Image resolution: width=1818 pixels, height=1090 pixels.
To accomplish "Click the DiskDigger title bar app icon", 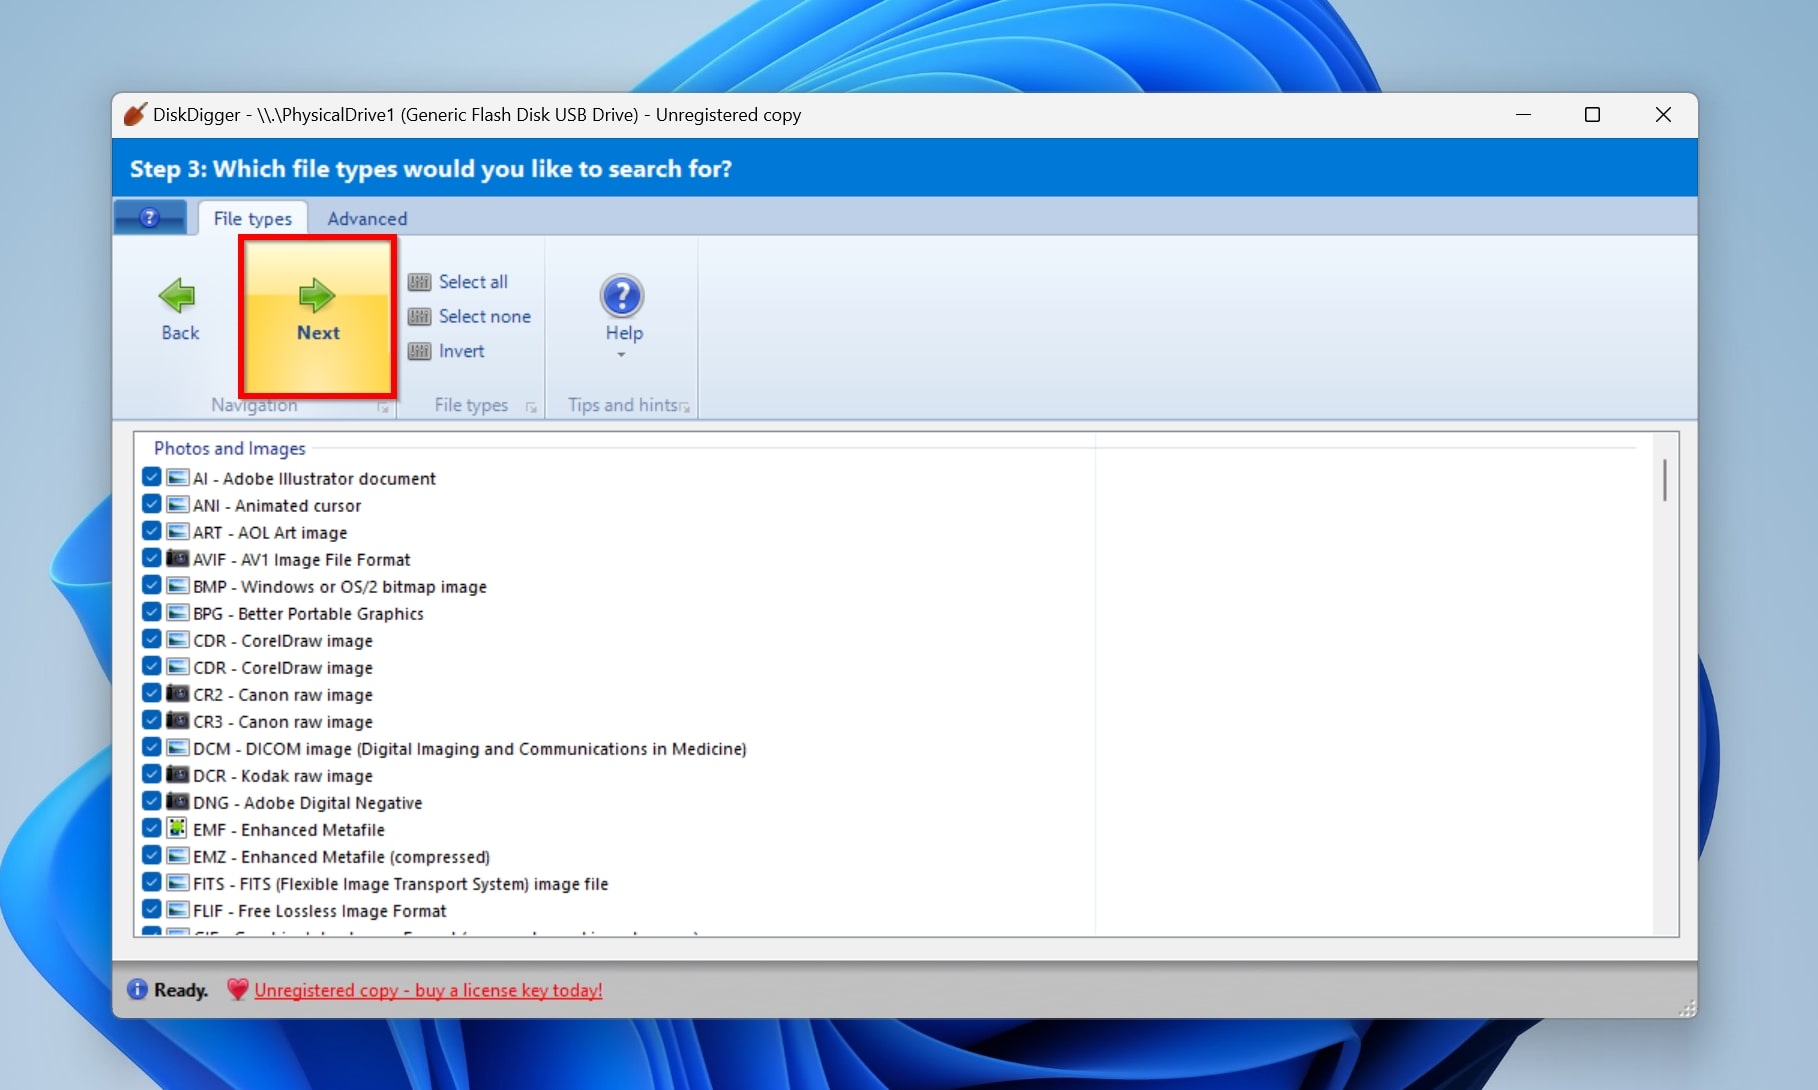I will tap(135, 114).
